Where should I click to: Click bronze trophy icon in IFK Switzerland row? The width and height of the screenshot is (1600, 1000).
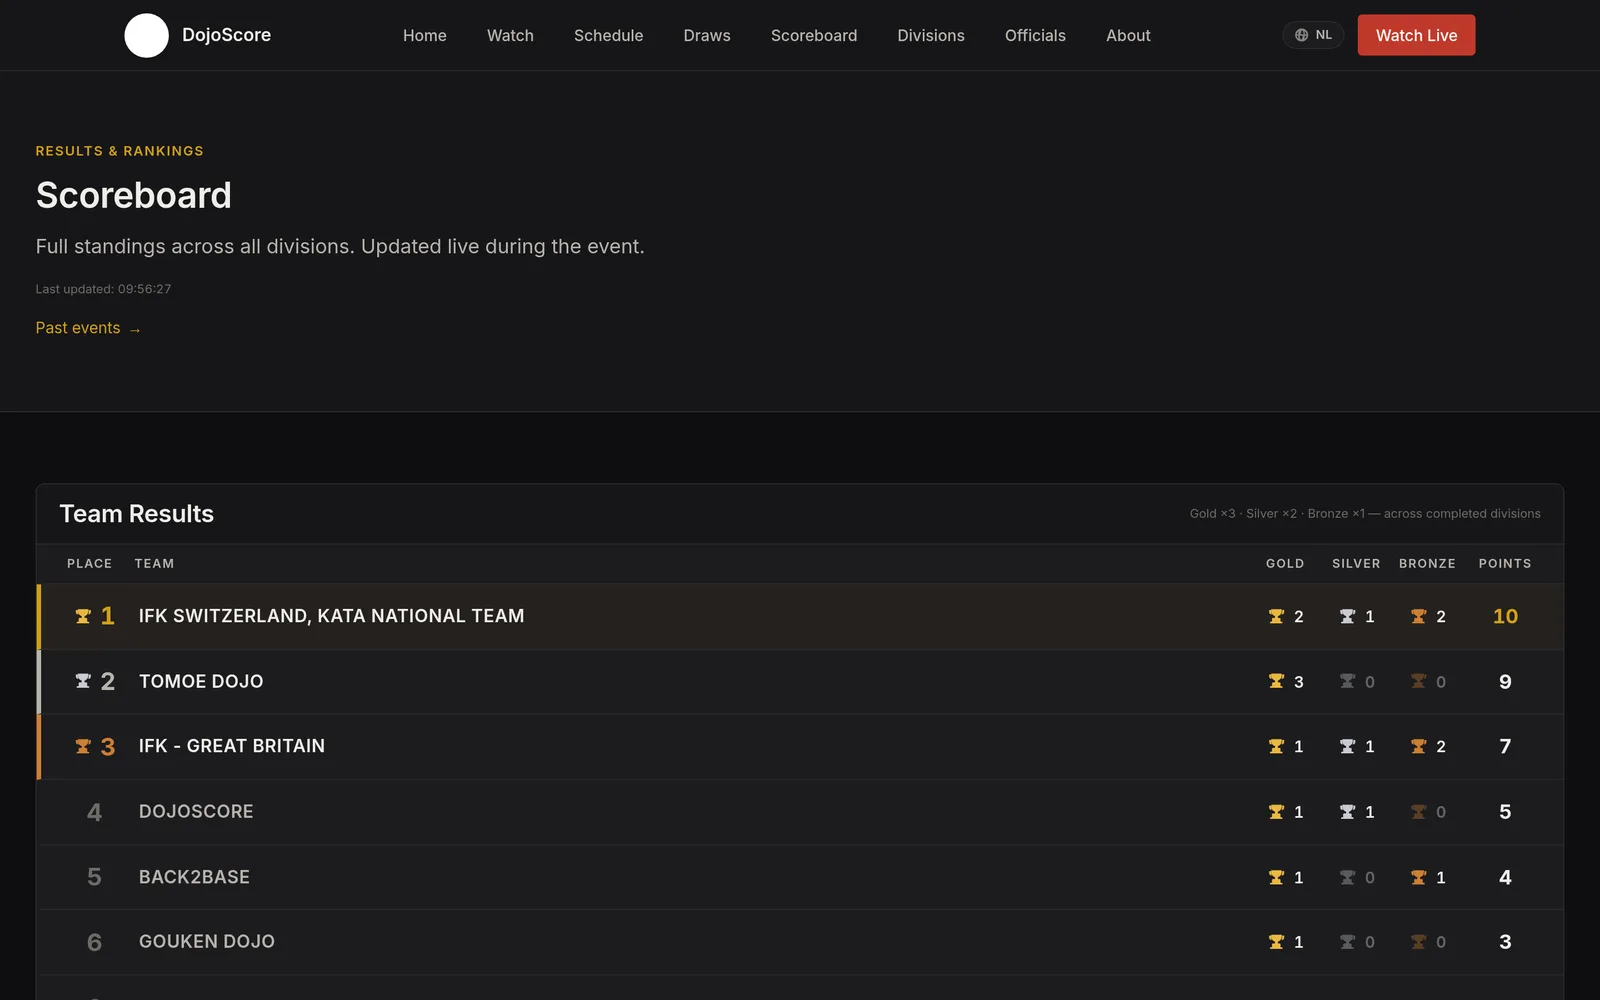tap(1418, 616)
